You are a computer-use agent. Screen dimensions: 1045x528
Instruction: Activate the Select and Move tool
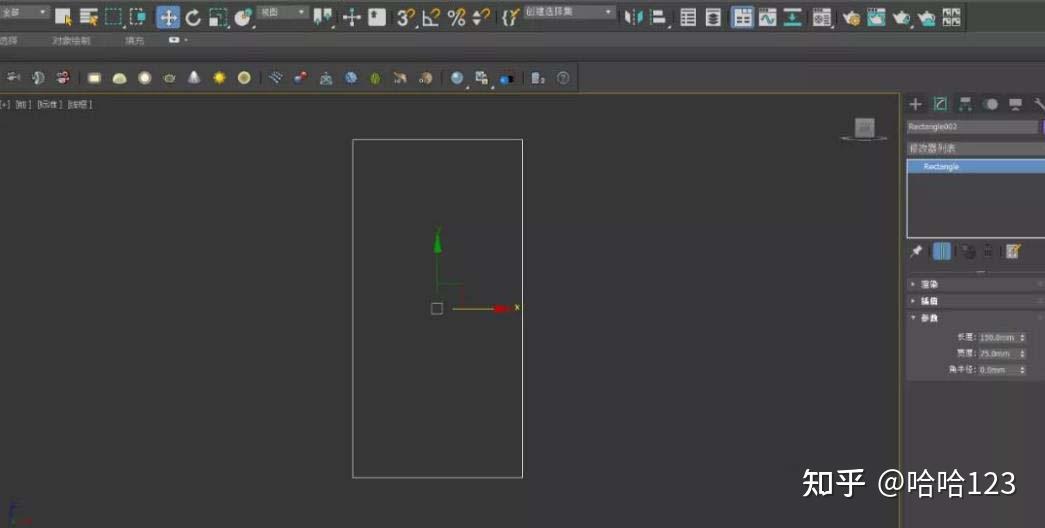coord(168,17)
